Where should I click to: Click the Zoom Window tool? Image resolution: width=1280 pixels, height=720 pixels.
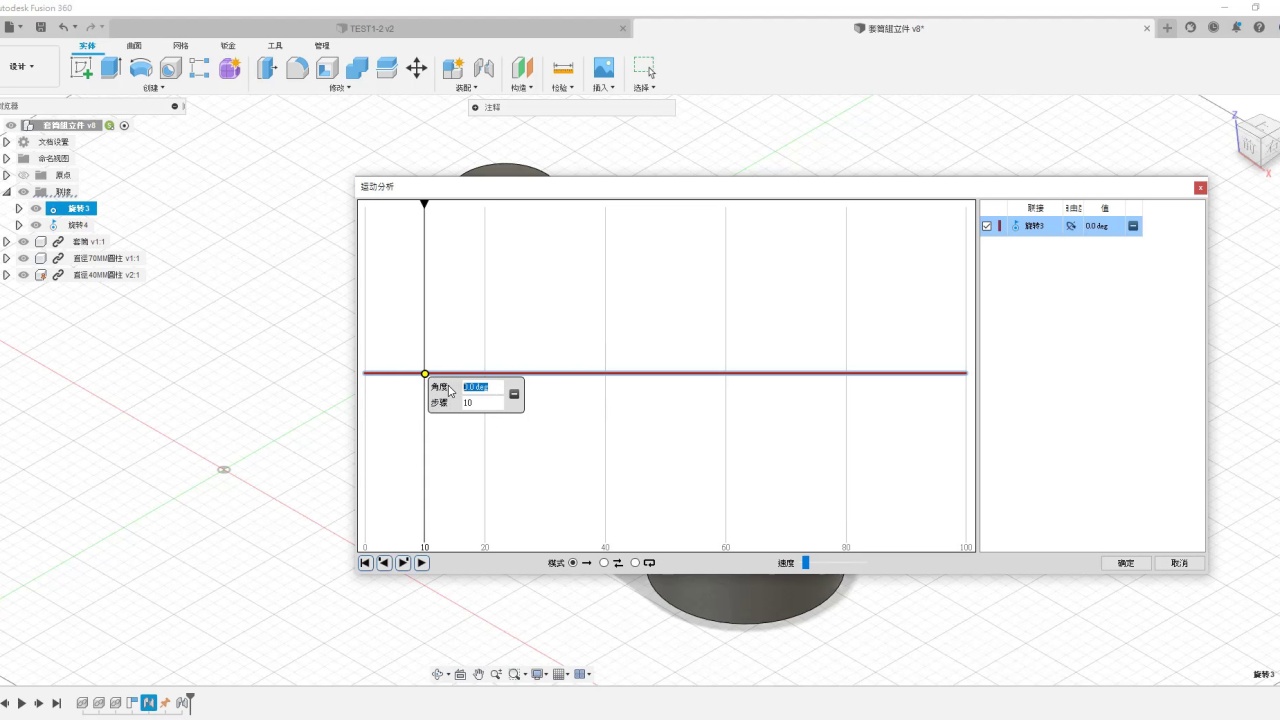[x=514, y=674]
